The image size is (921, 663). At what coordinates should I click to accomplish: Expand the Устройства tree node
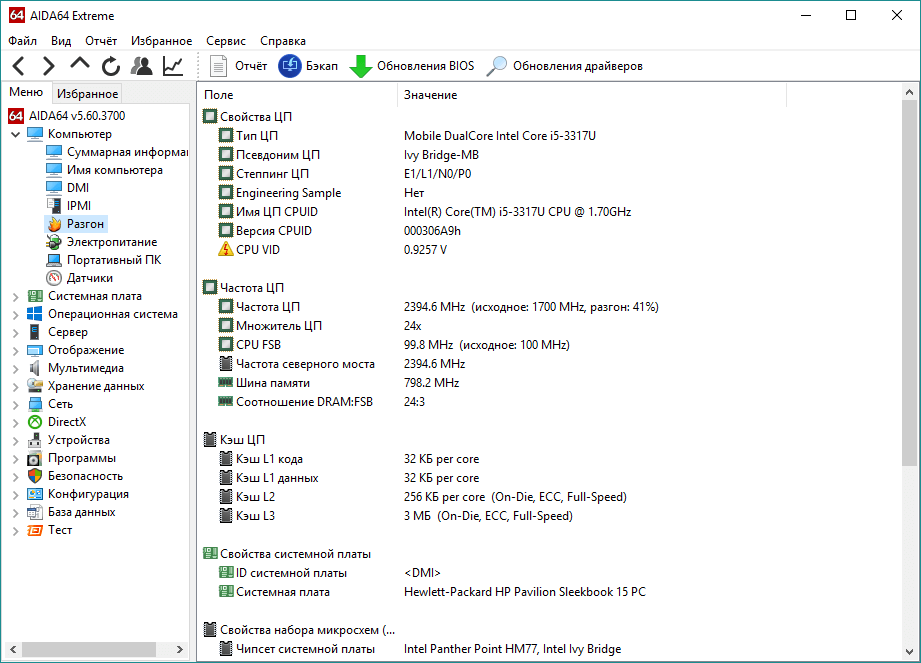coord(16,441)
